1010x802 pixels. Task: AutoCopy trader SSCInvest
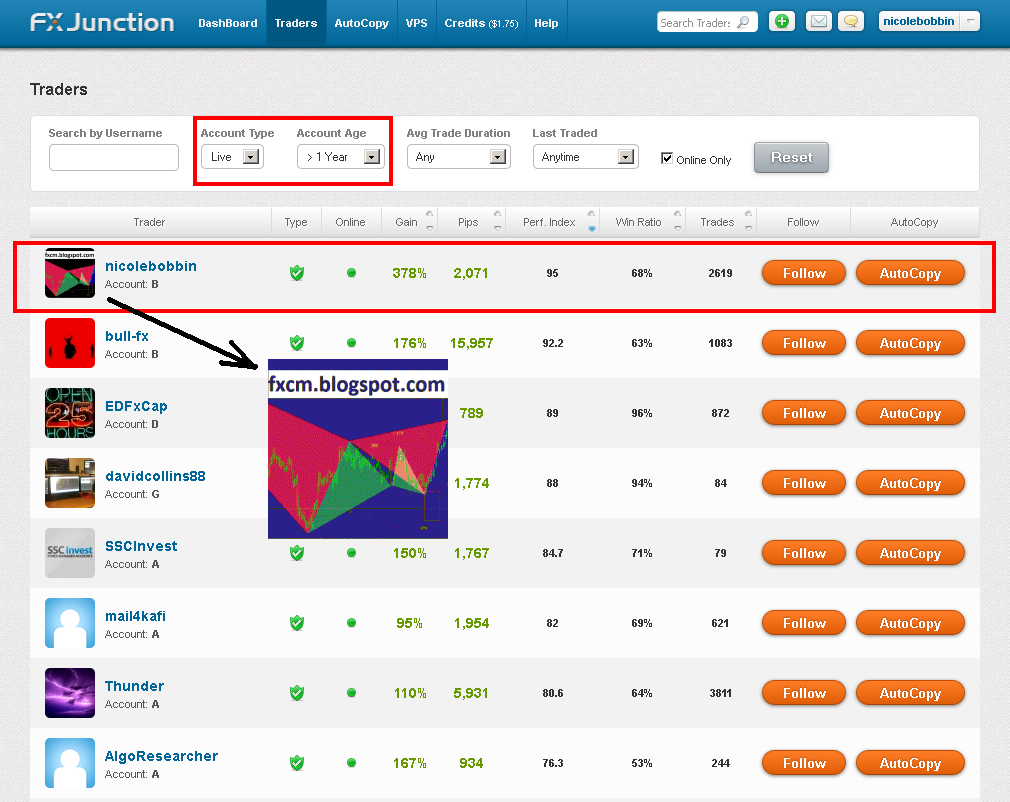click(910, 553)
